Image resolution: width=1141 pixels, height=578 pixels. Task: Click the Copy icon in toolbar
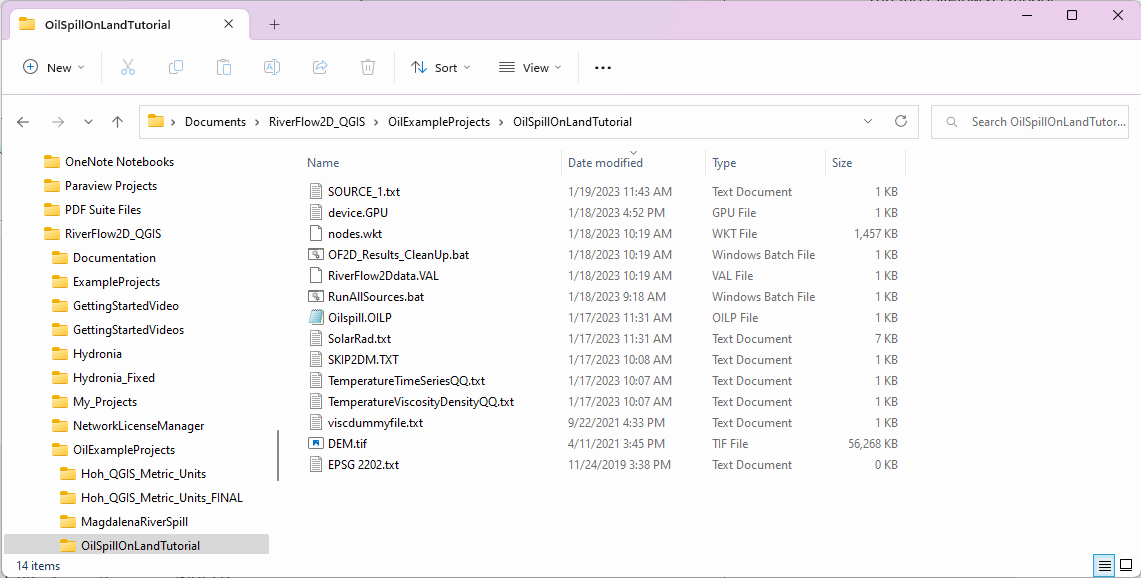coord(176,68)
